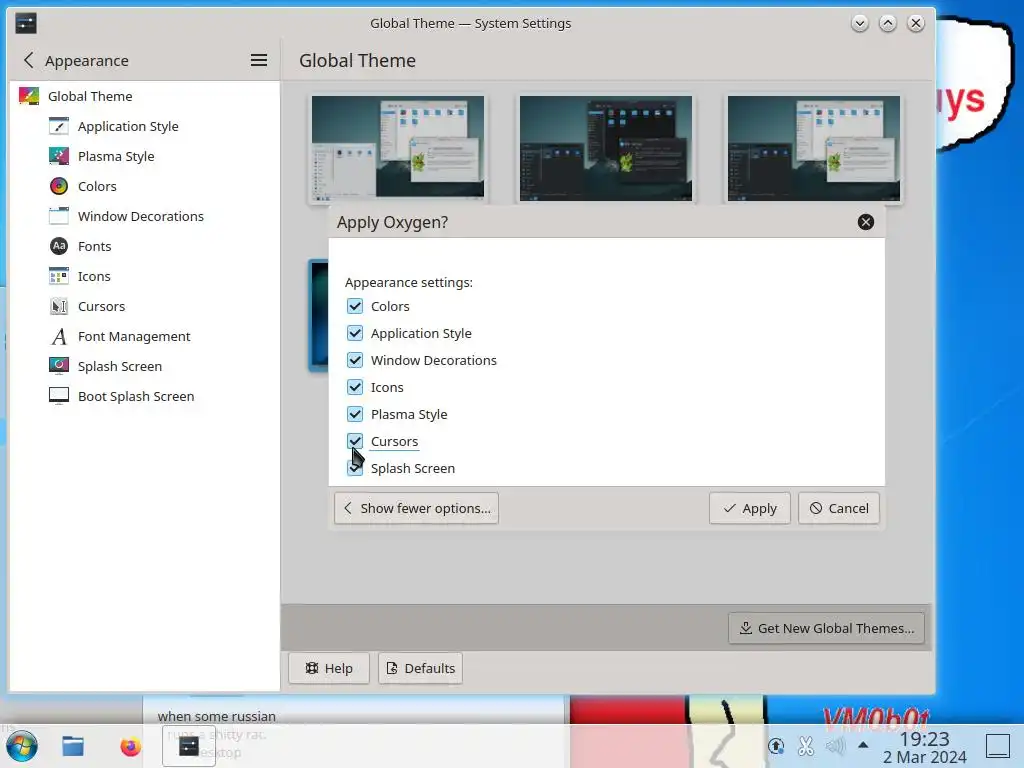Click the Apply button in dialog
The width and height of the screenshot is (1024, 768).
750,508
